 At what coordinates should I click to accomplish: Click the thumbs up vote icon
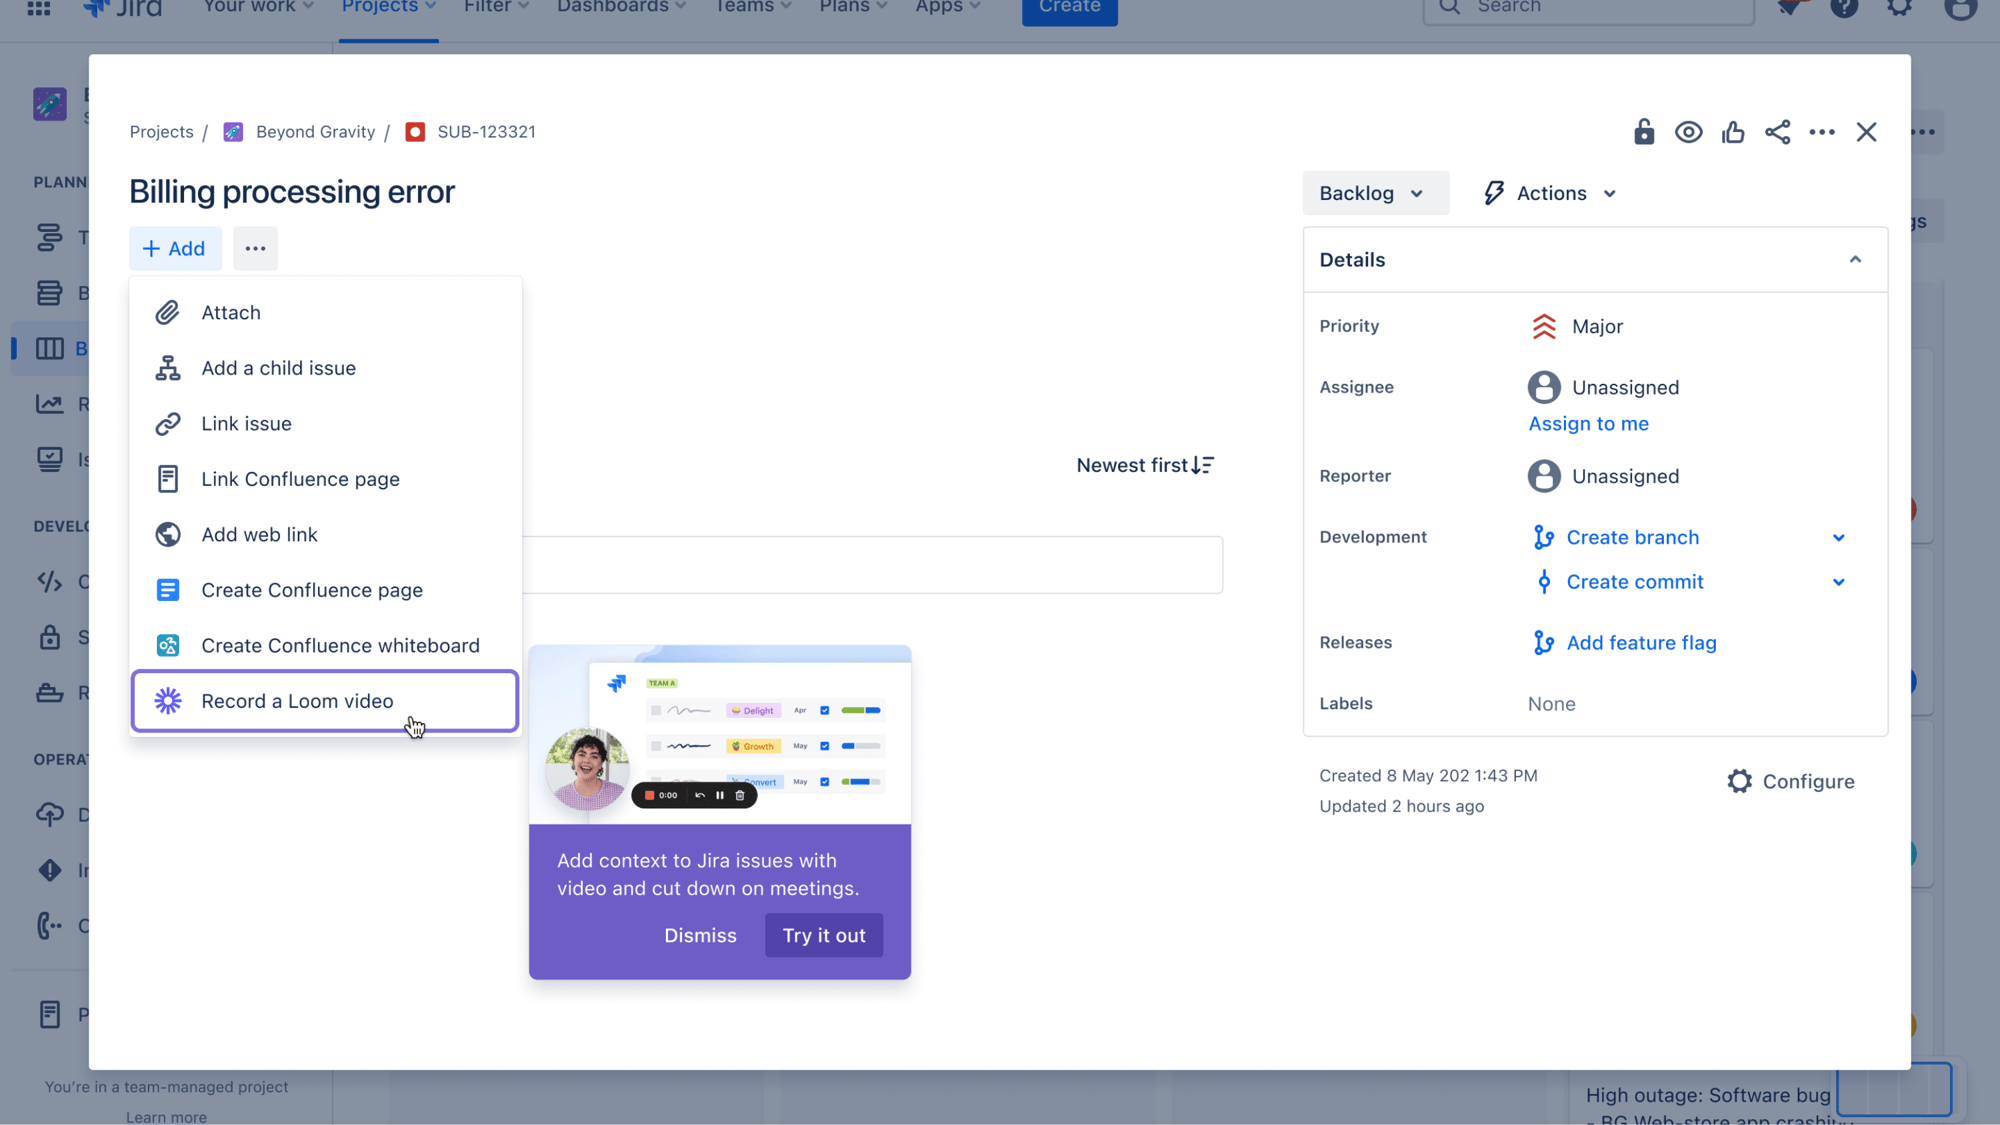[1733, 132]
